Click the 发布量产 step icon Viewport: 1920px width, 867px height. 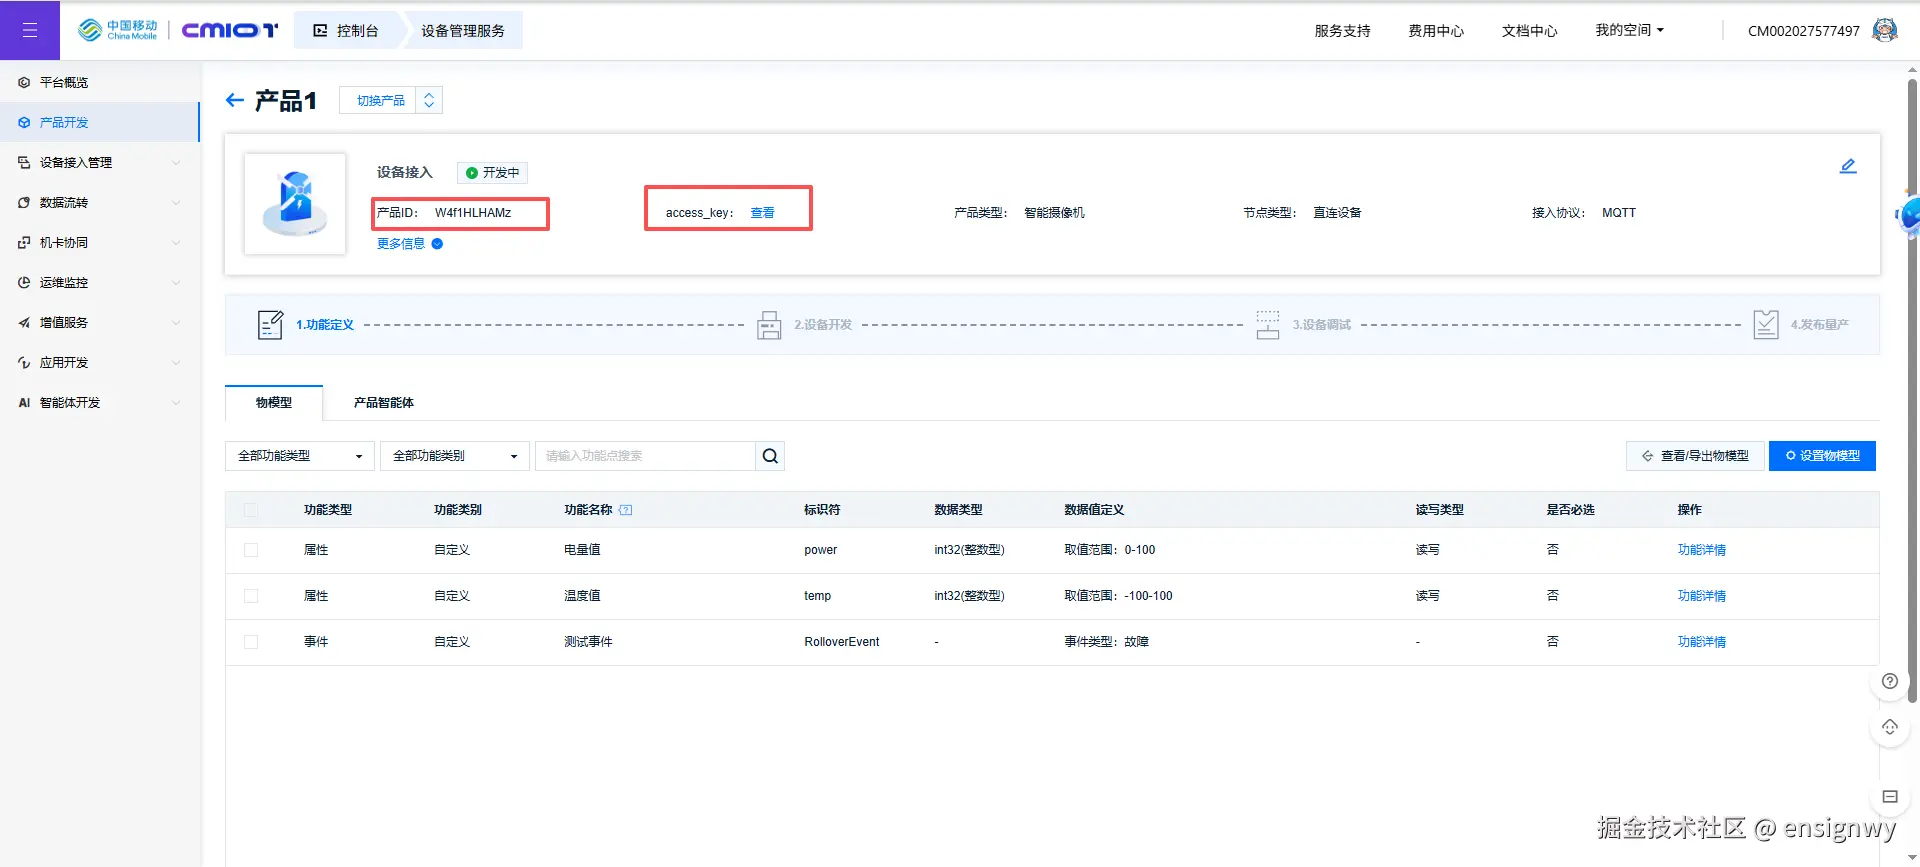point(1766,325)
